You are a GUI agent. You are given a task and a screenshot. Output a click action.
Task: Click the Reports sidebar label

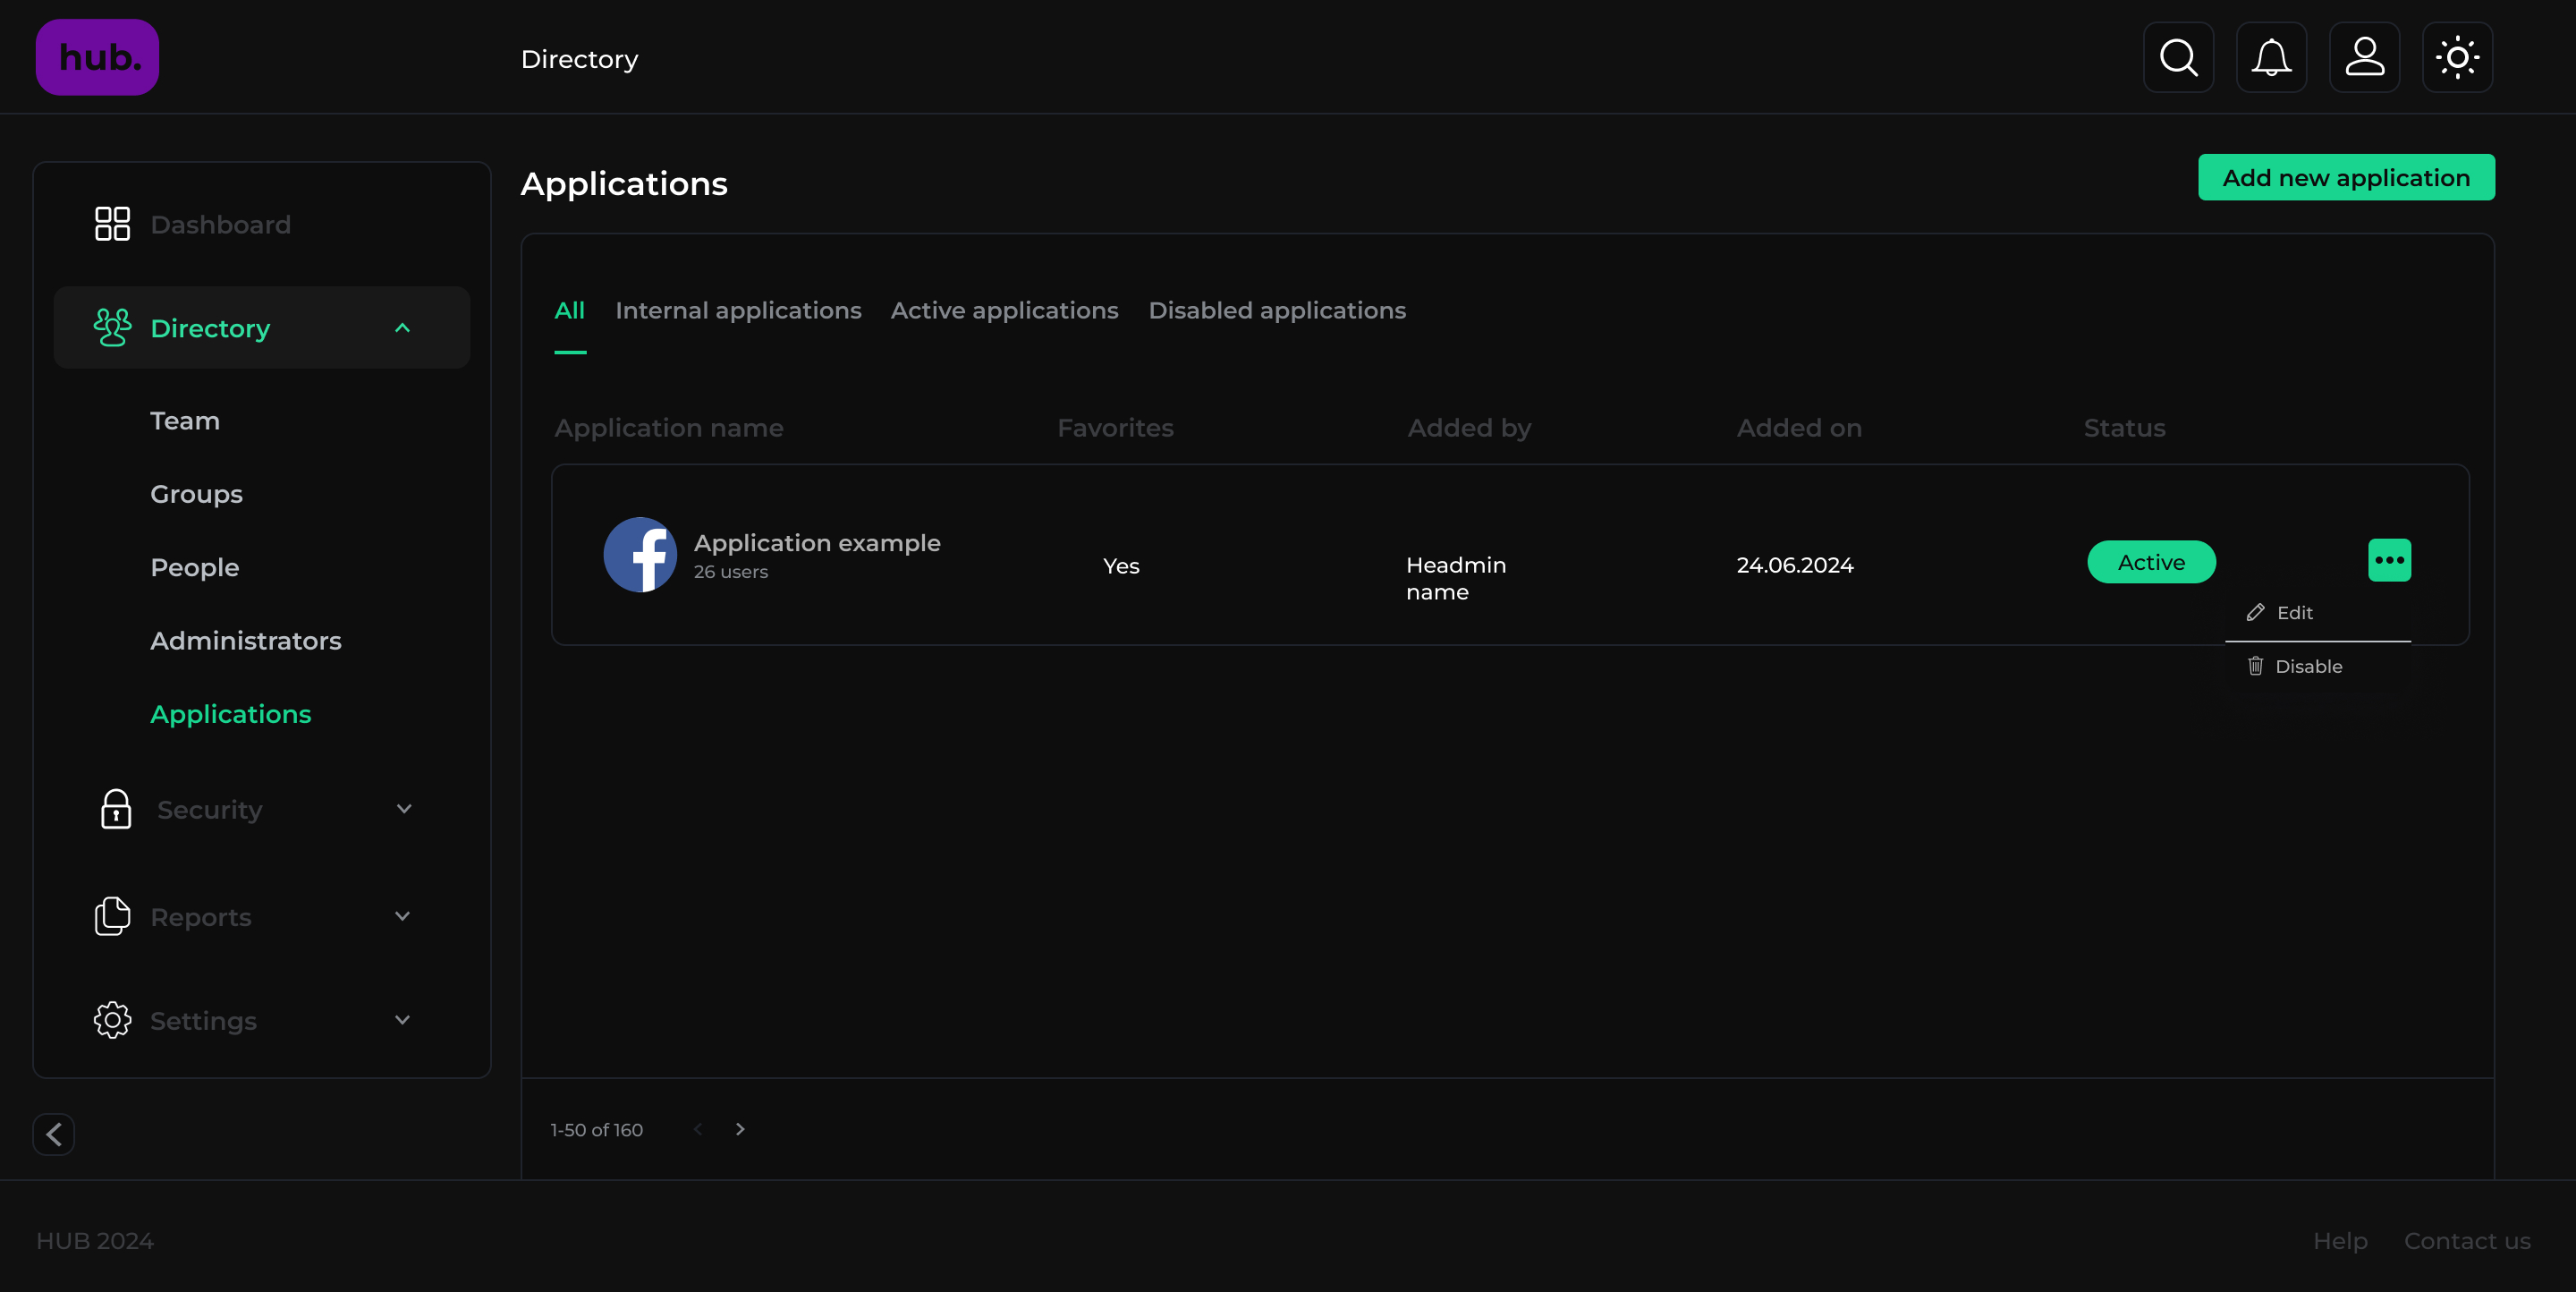pos(201,917)
